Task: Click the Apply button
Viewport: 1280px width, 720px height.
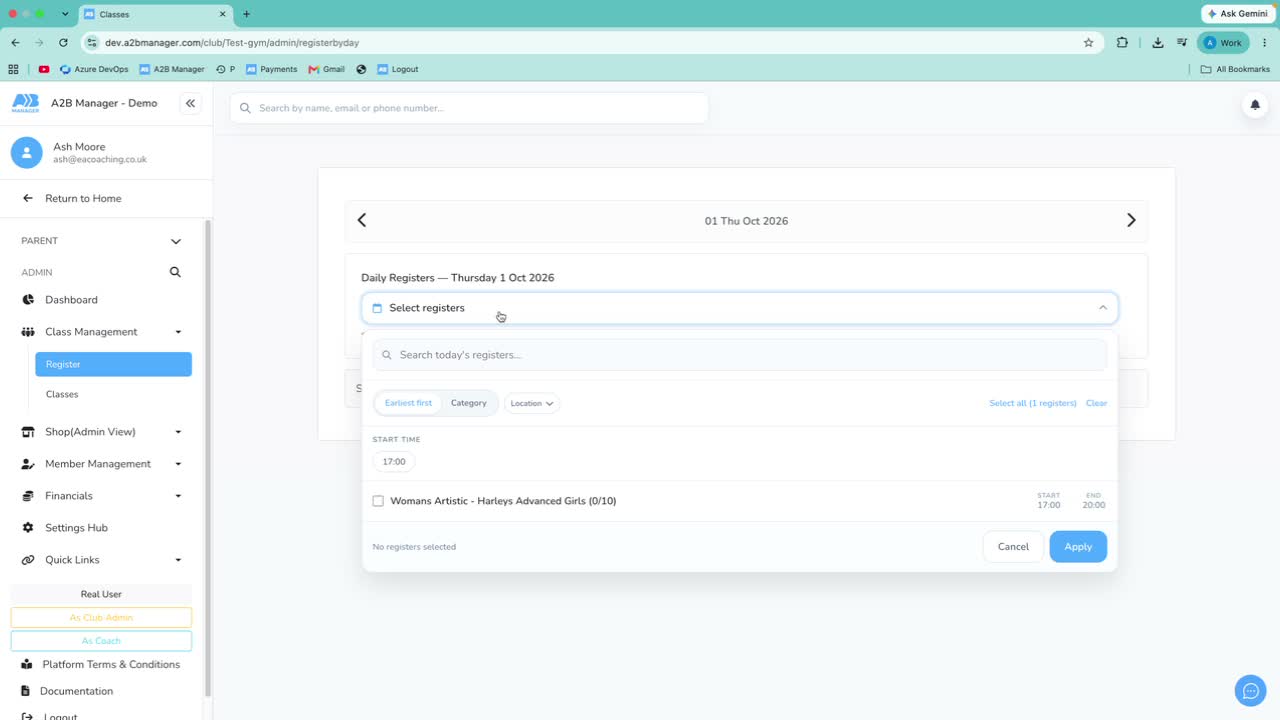Action: pos(1078,547)
